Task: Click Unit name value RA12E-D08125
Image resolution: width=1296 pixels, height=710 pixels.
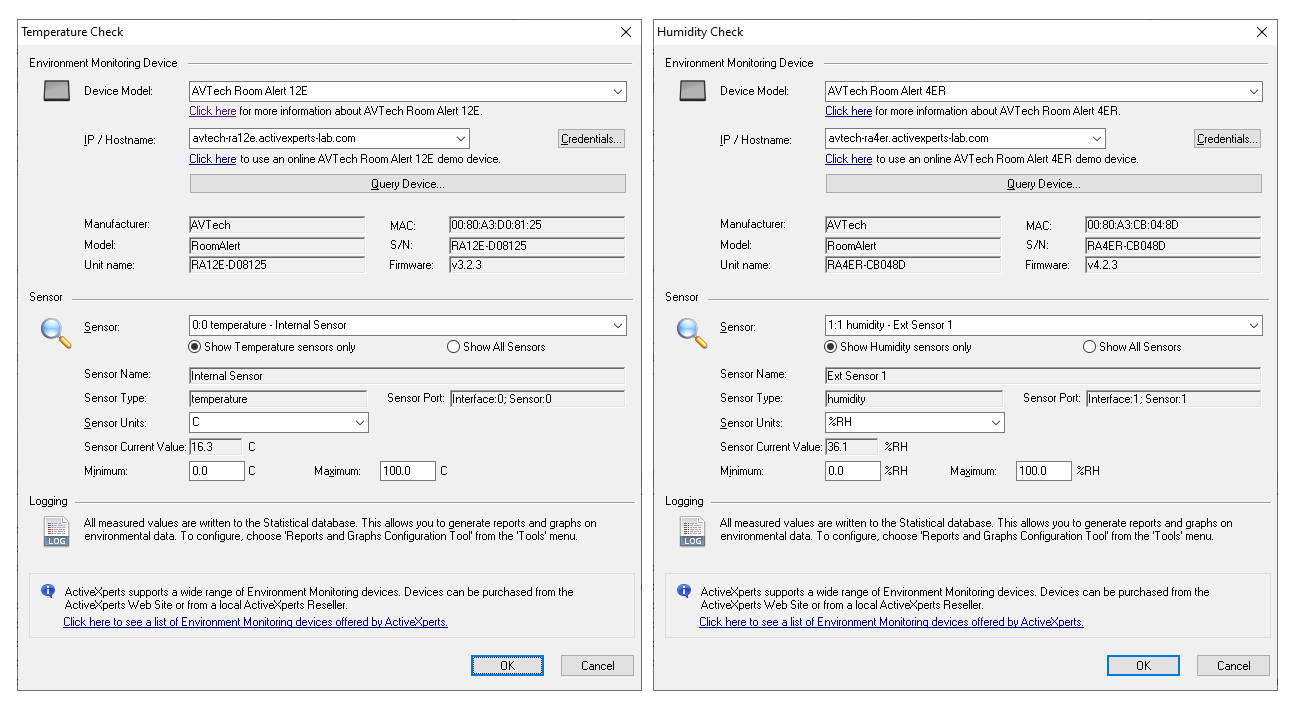Action: pyautogui.click(x=277, y=266)
